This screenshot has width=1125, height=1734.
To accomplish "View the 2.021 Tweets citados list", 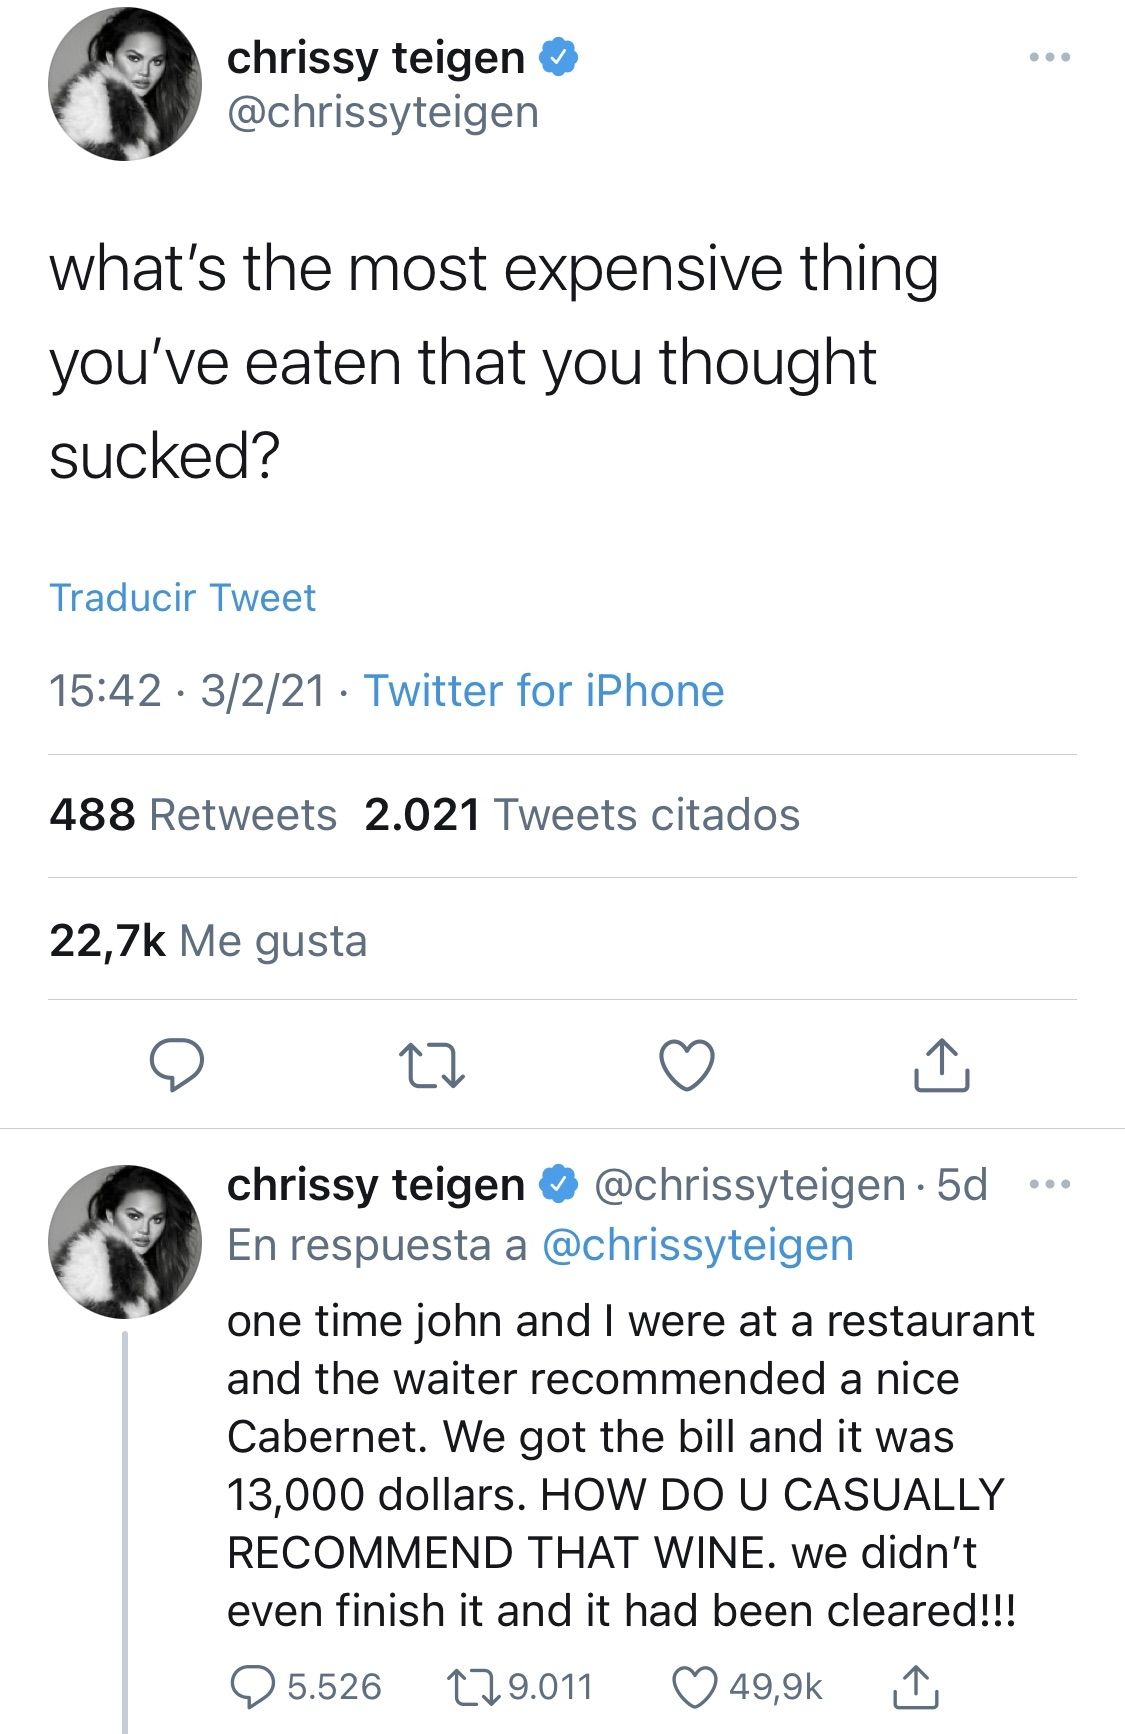I will [x=582, y=815].
